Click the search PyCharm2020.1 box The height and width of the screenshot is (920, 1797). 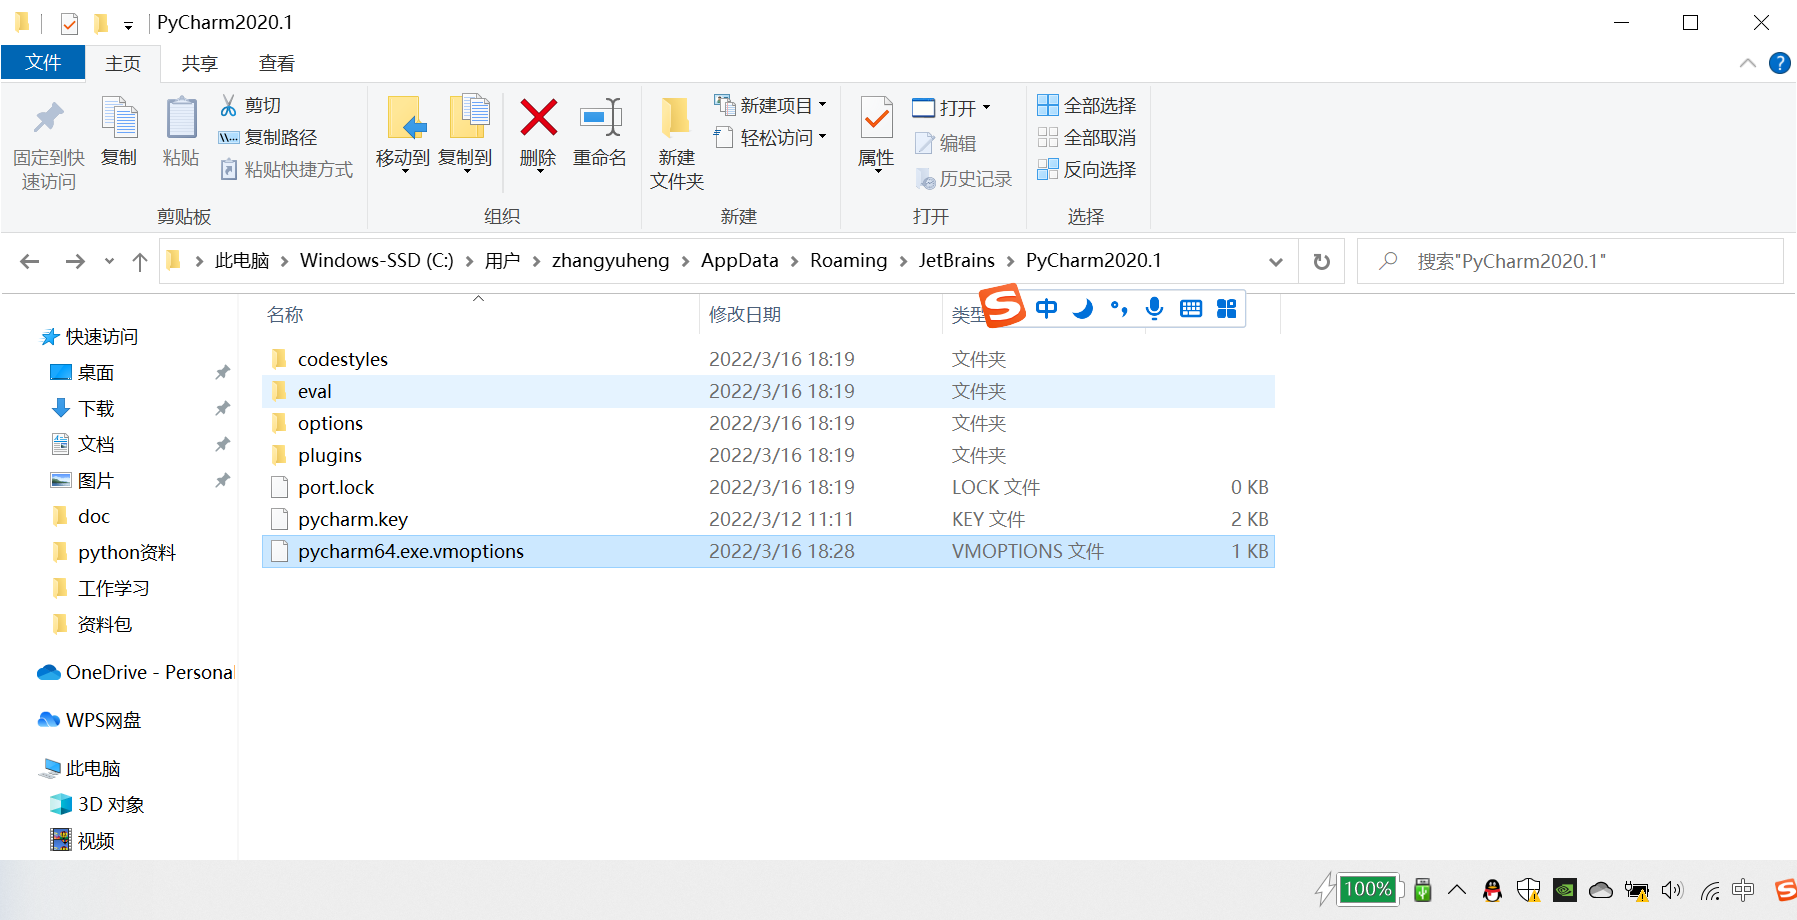[1570, 261]
